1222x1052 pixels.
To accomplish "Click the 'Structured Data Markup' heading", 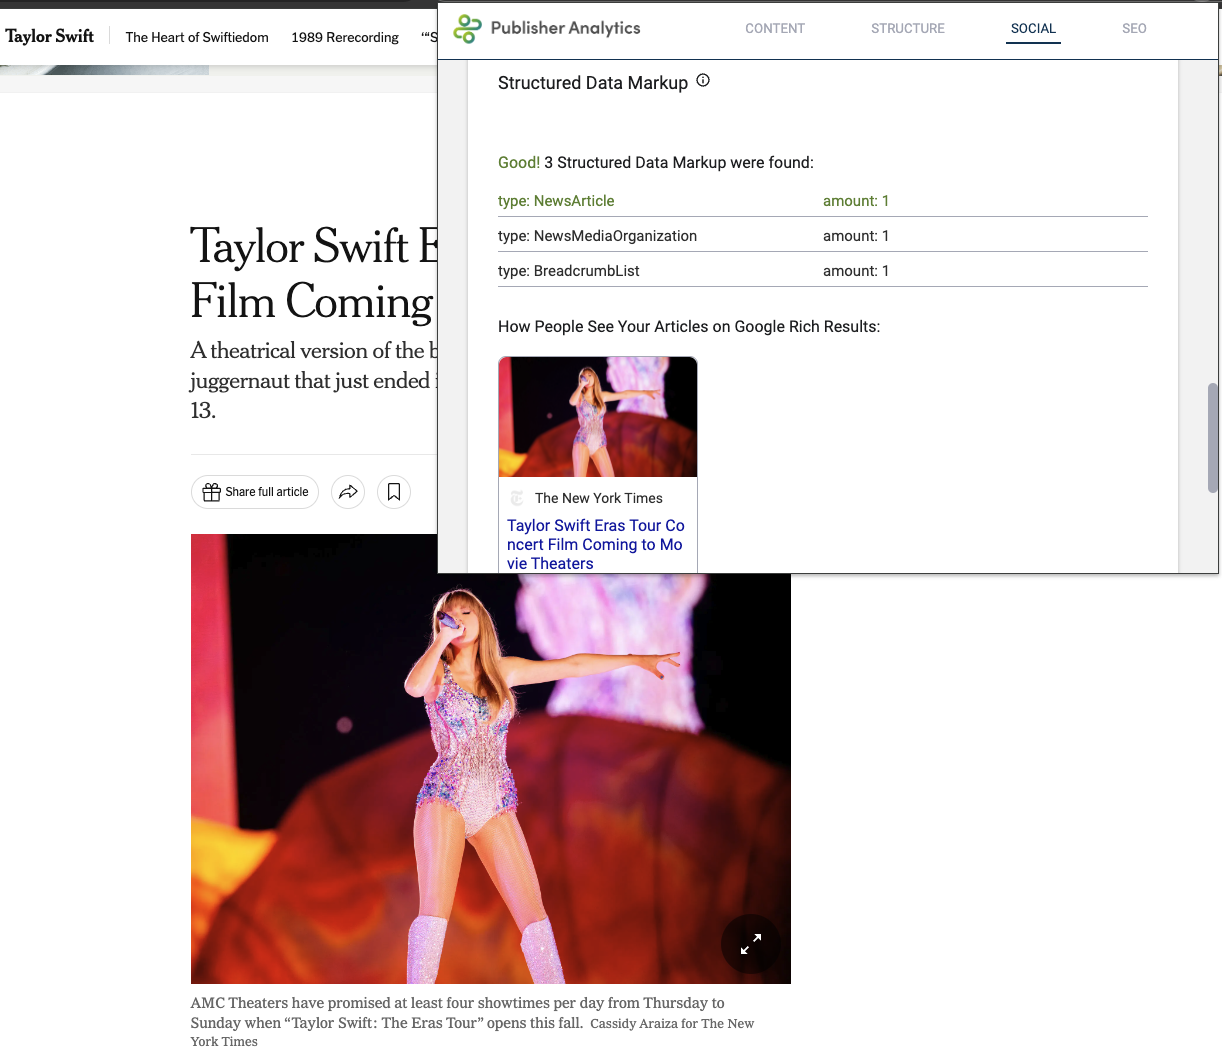I will pyautogui.click(x=593, y=83).
